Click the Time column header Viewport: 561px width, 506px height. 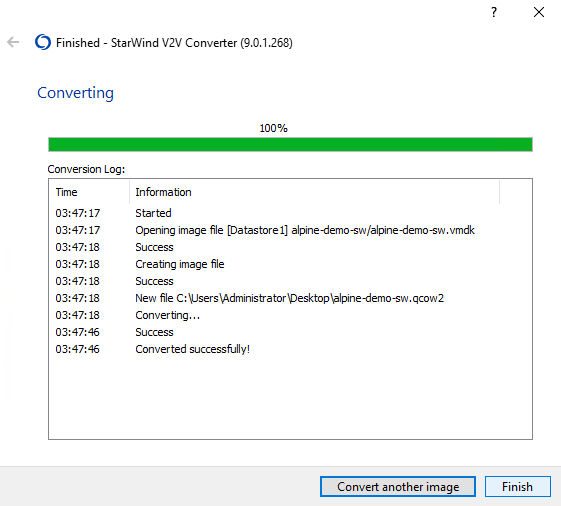click(89, 192)
